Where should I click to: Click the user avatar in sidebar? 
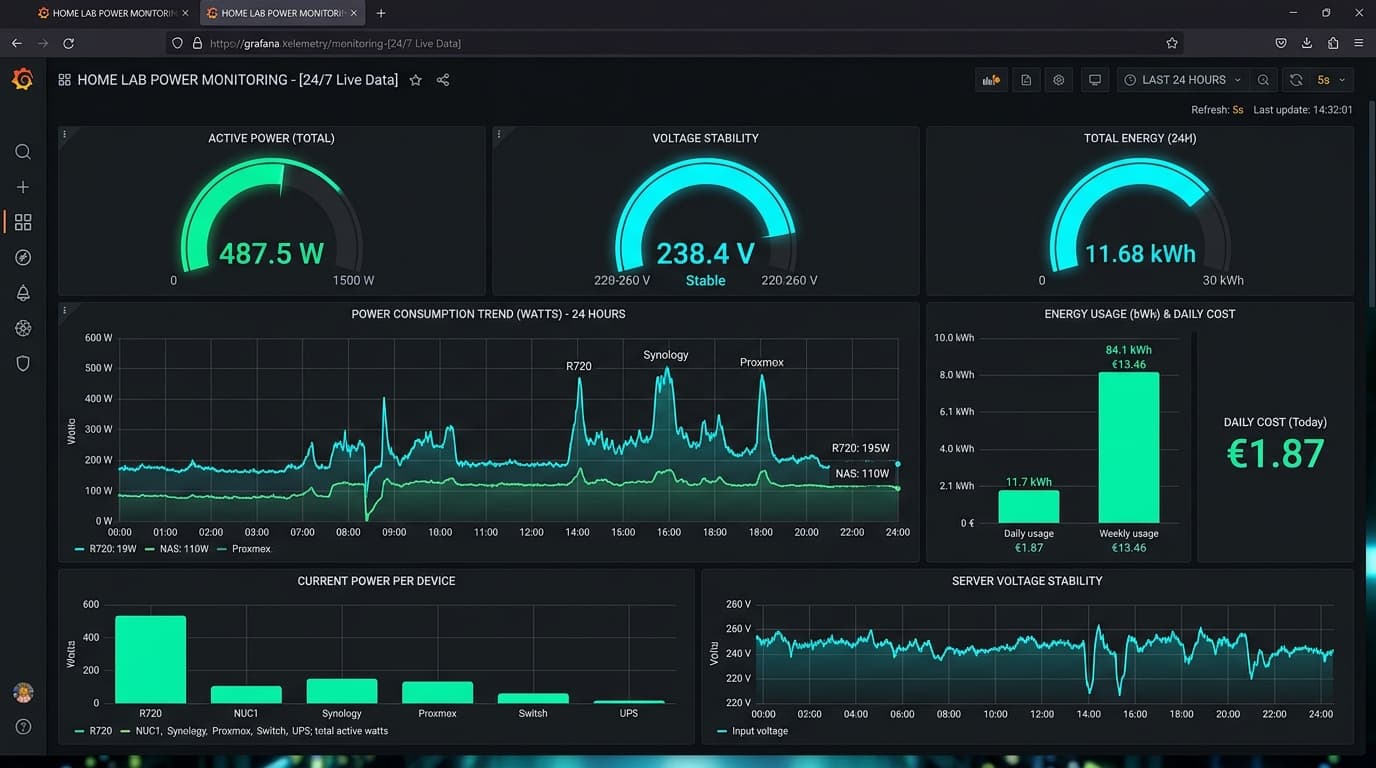(23, 692)
